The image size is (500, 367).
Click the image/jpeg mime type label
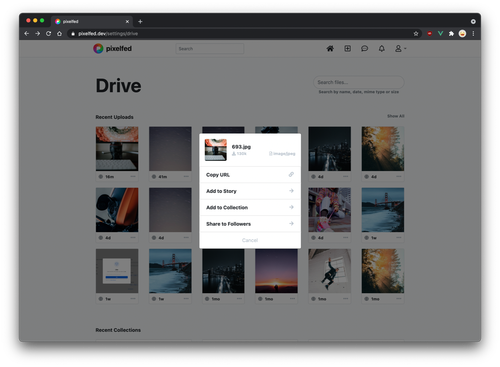pyautogui.click(x=282, y=154)
